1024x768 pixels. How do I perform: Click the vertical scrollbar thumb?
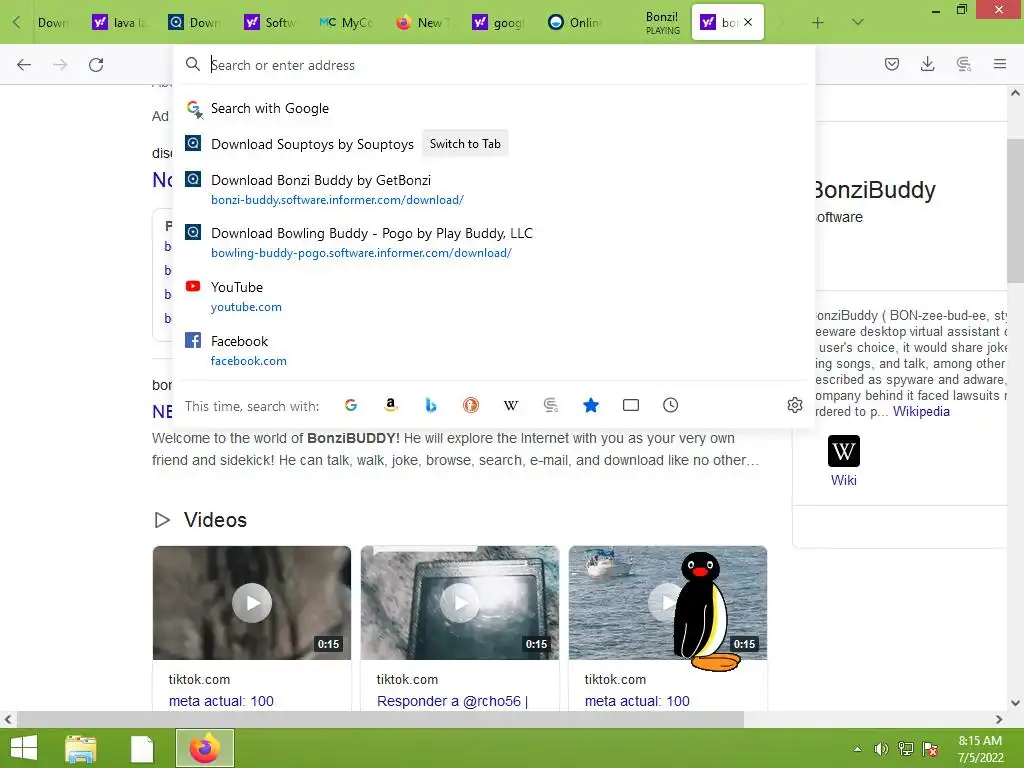pyautogui.click(x=1015, y=210)
